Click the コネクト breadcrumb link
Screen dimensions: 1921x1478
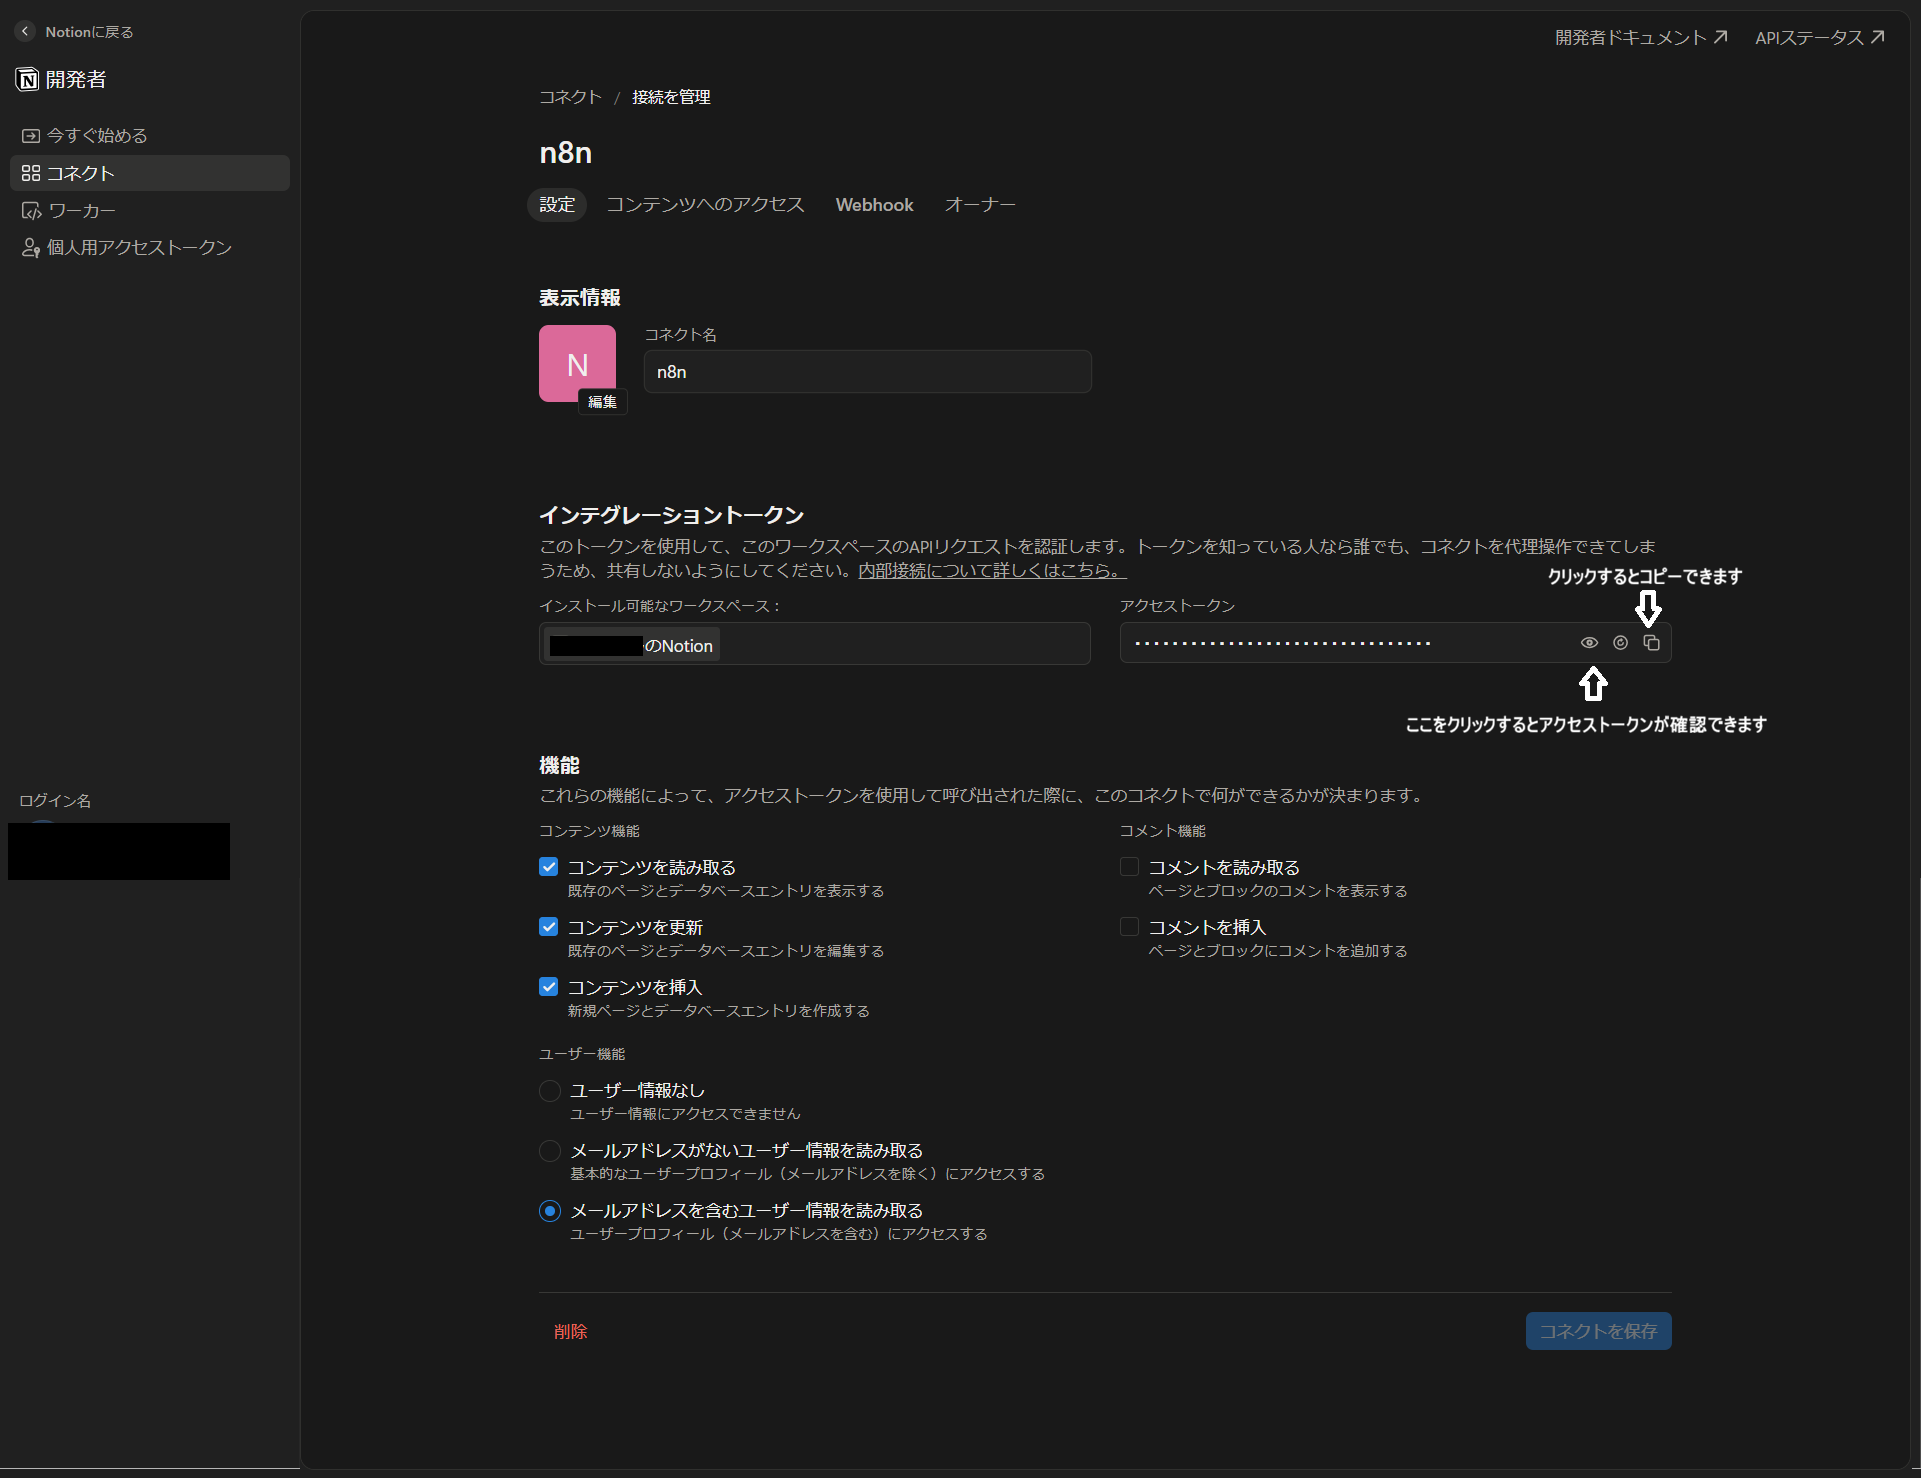tap(570, 97)
